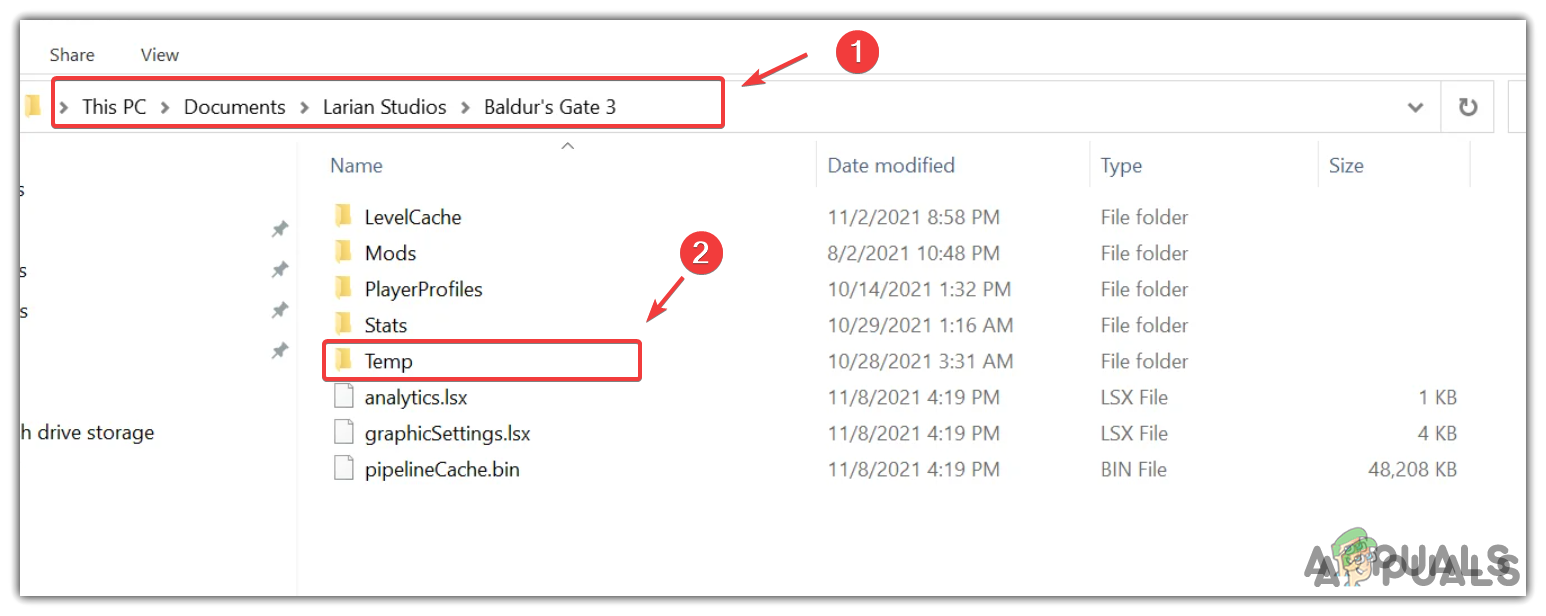Sort files by Date modified column

pyautogui.click(x=891, y=165)
